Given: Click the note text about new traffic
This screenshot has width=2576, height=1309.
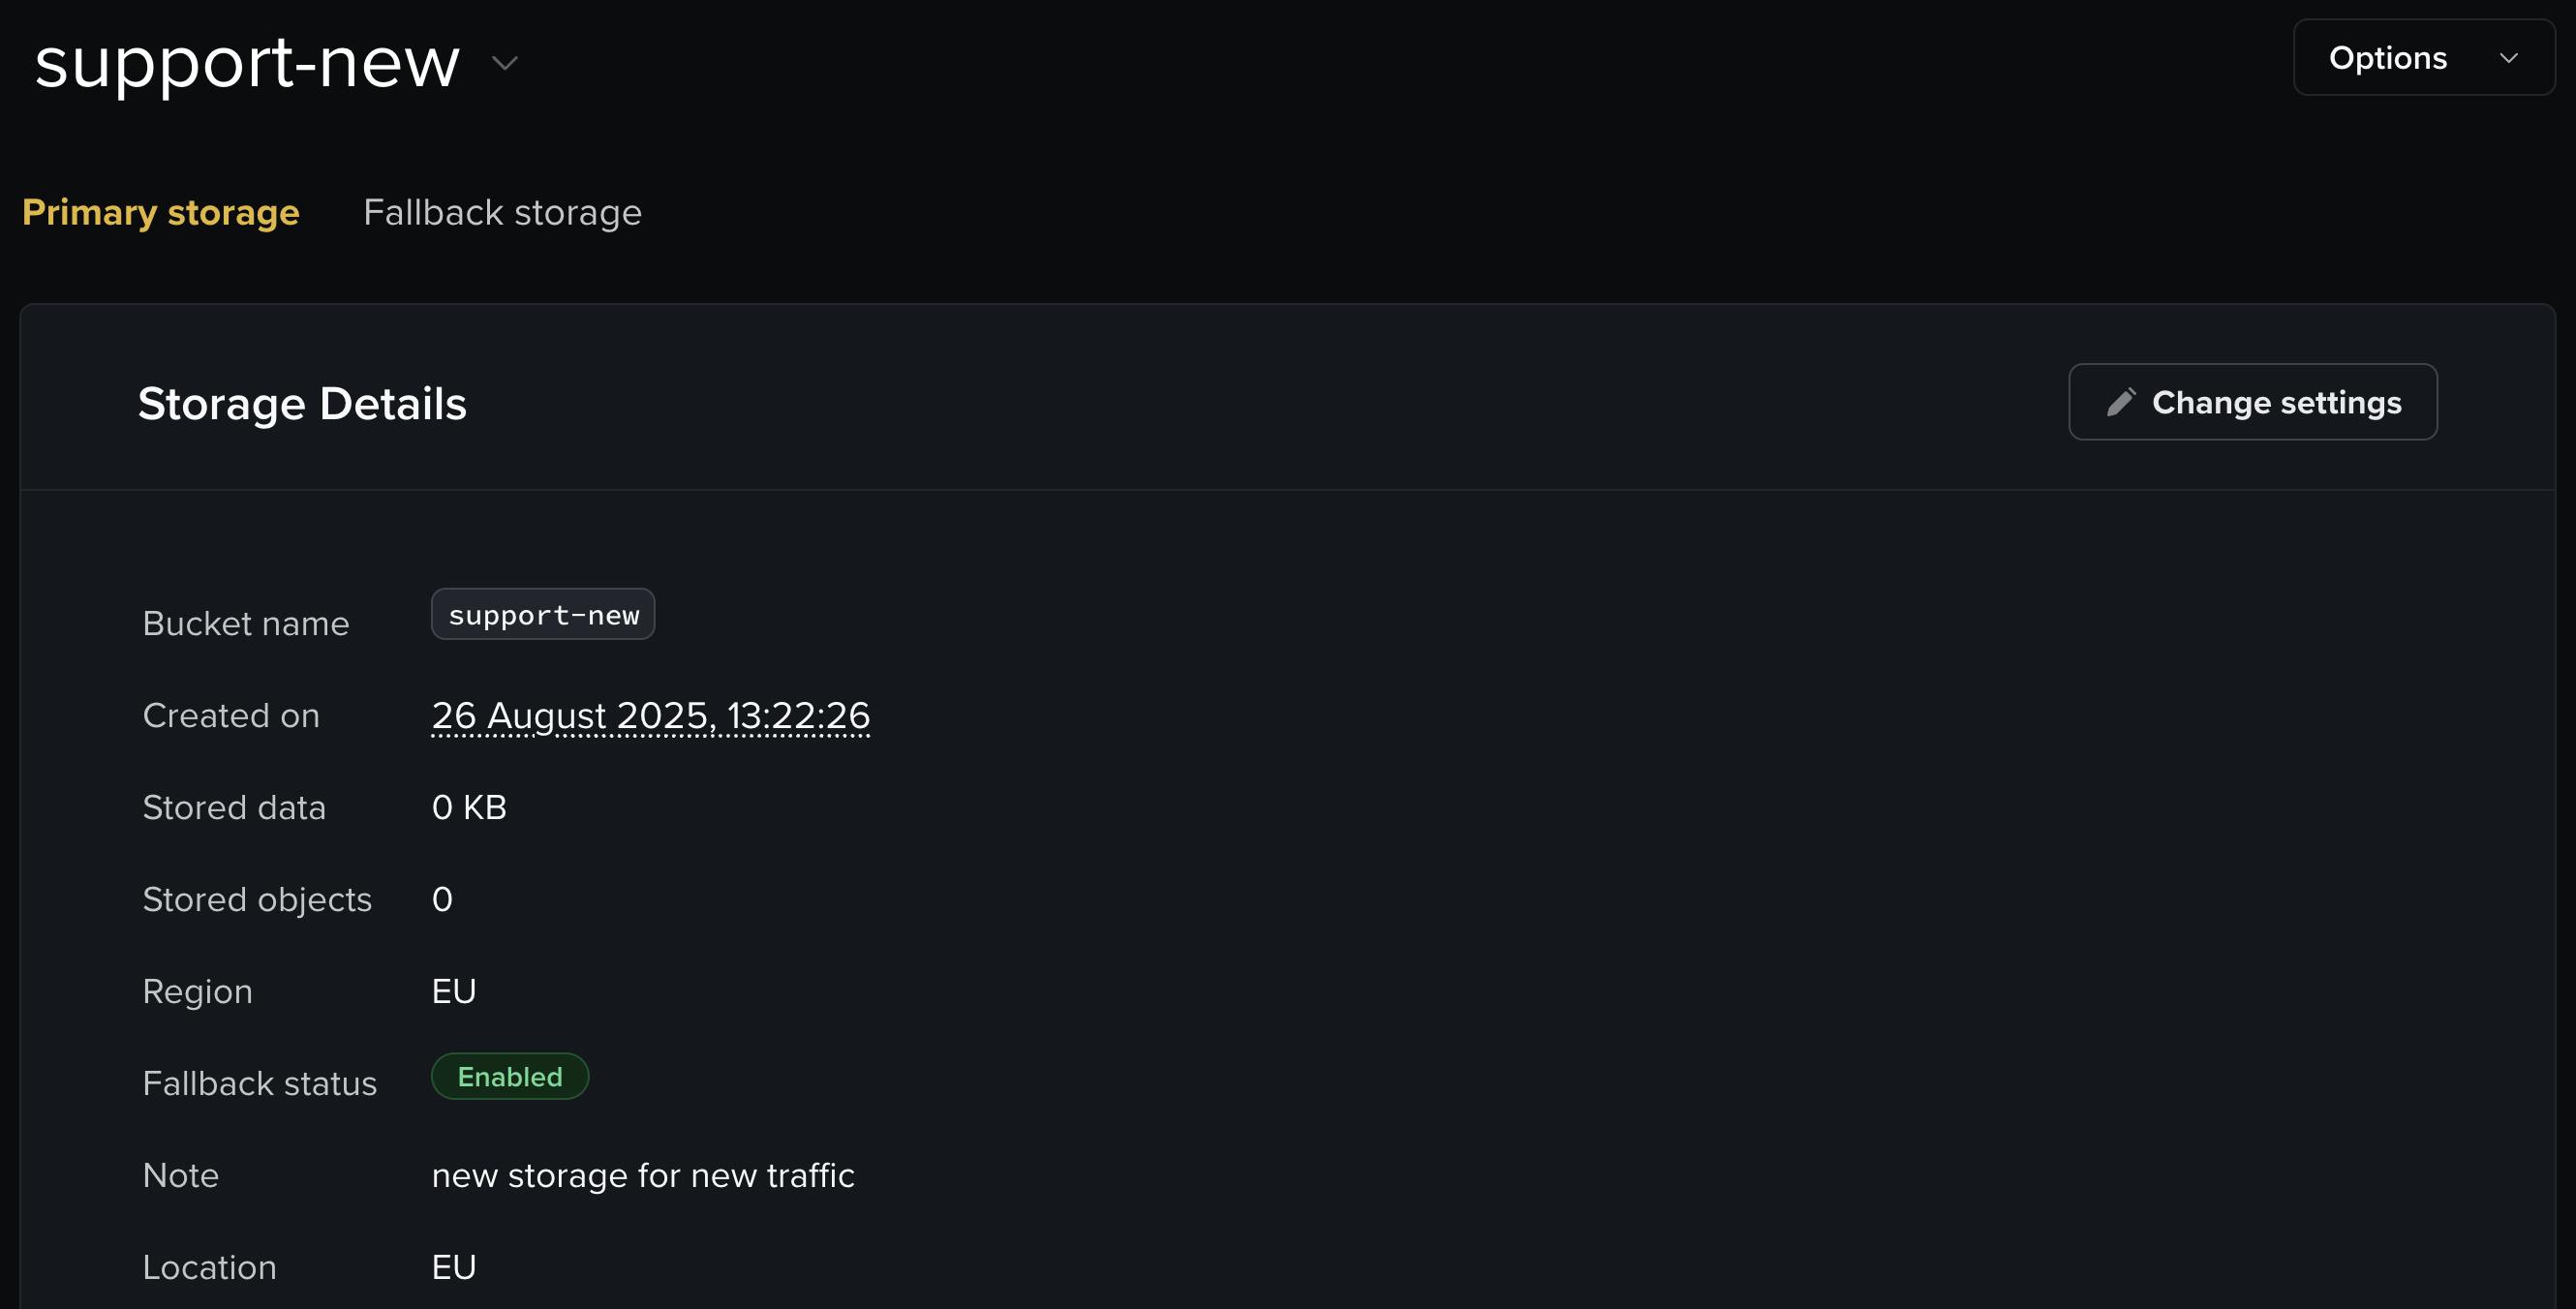Looking at the screenshot, I should 643,1176.
